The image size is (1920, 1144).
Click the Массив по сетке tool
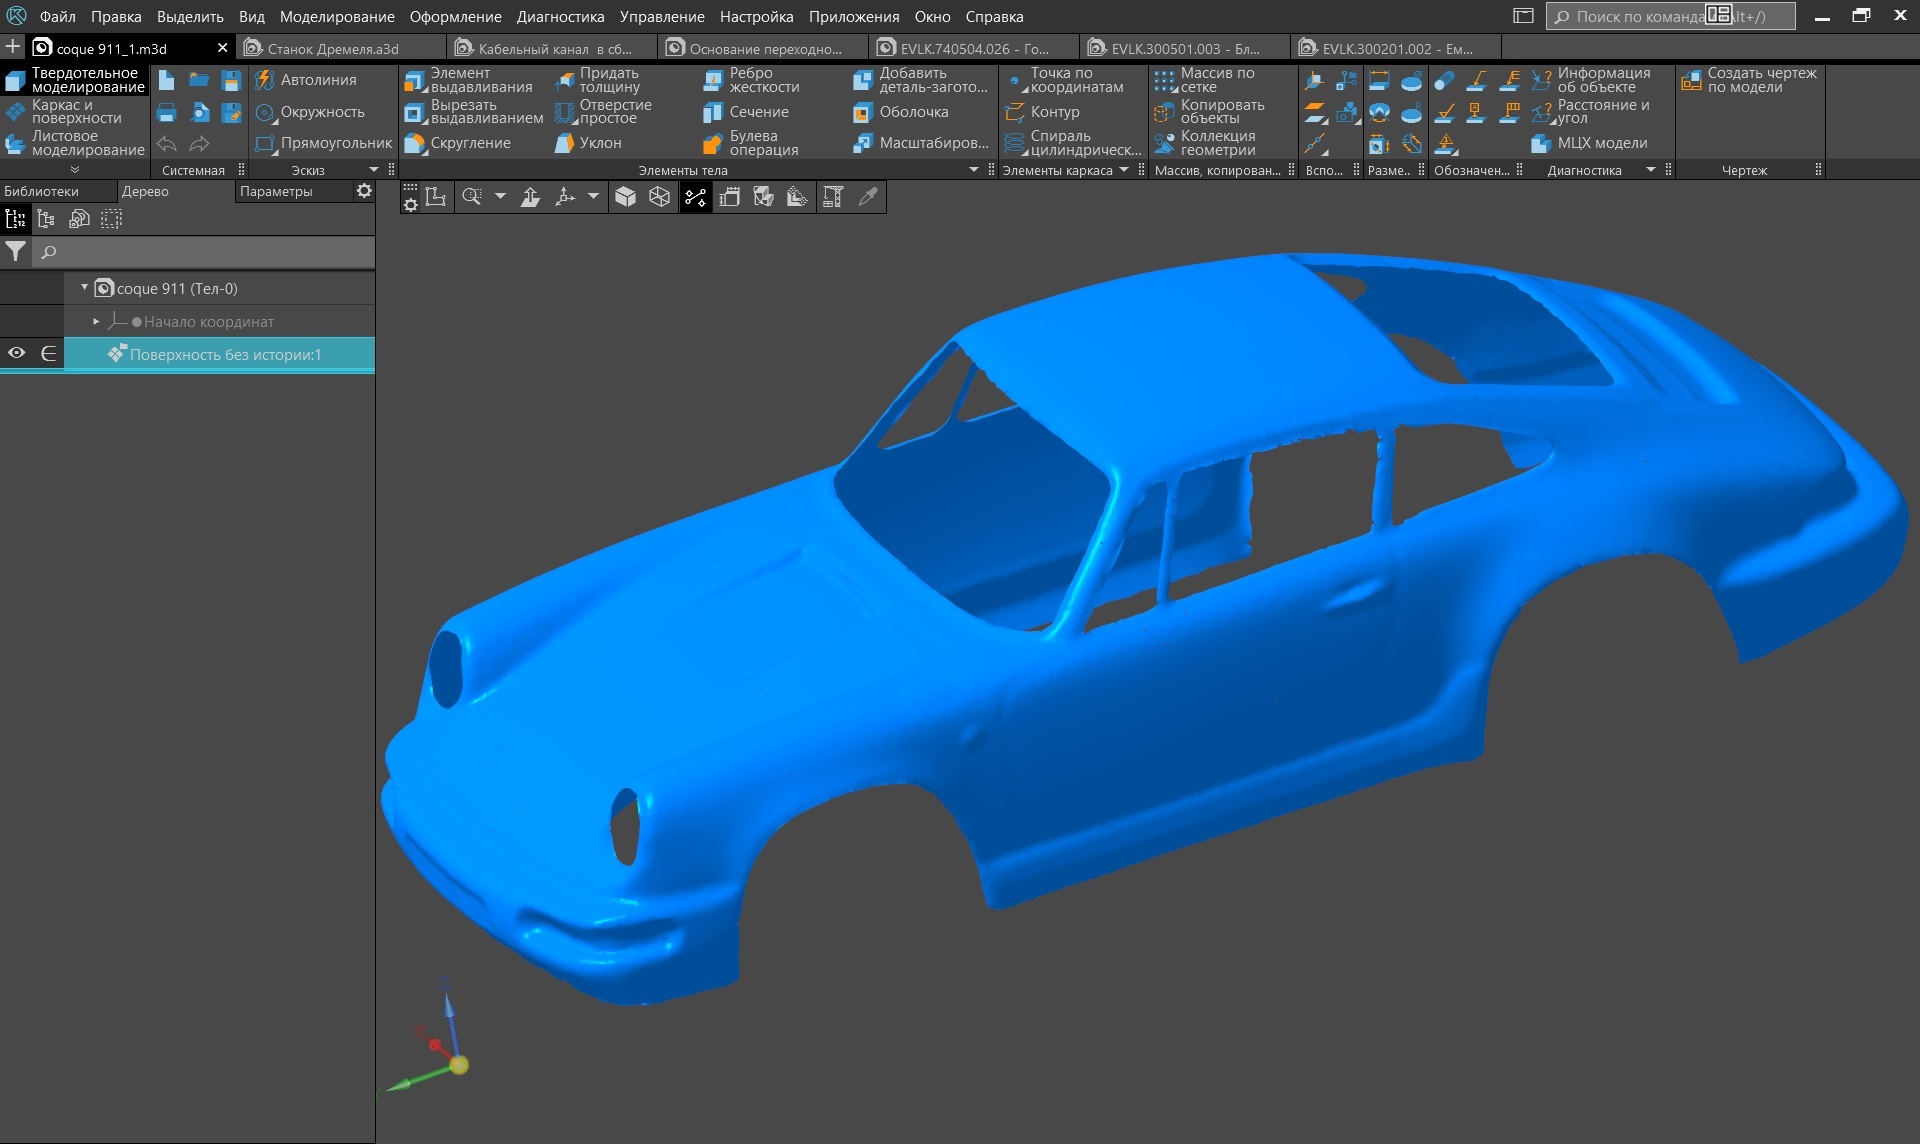[1205, 80]
